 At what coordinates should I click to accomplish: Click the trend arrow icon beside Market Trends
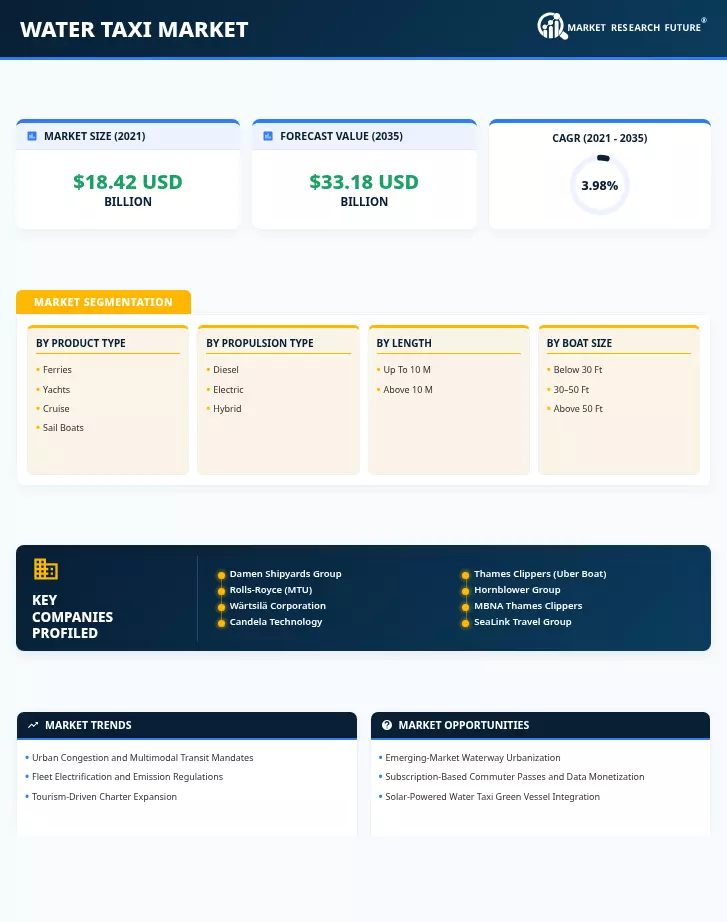(33, 725)
